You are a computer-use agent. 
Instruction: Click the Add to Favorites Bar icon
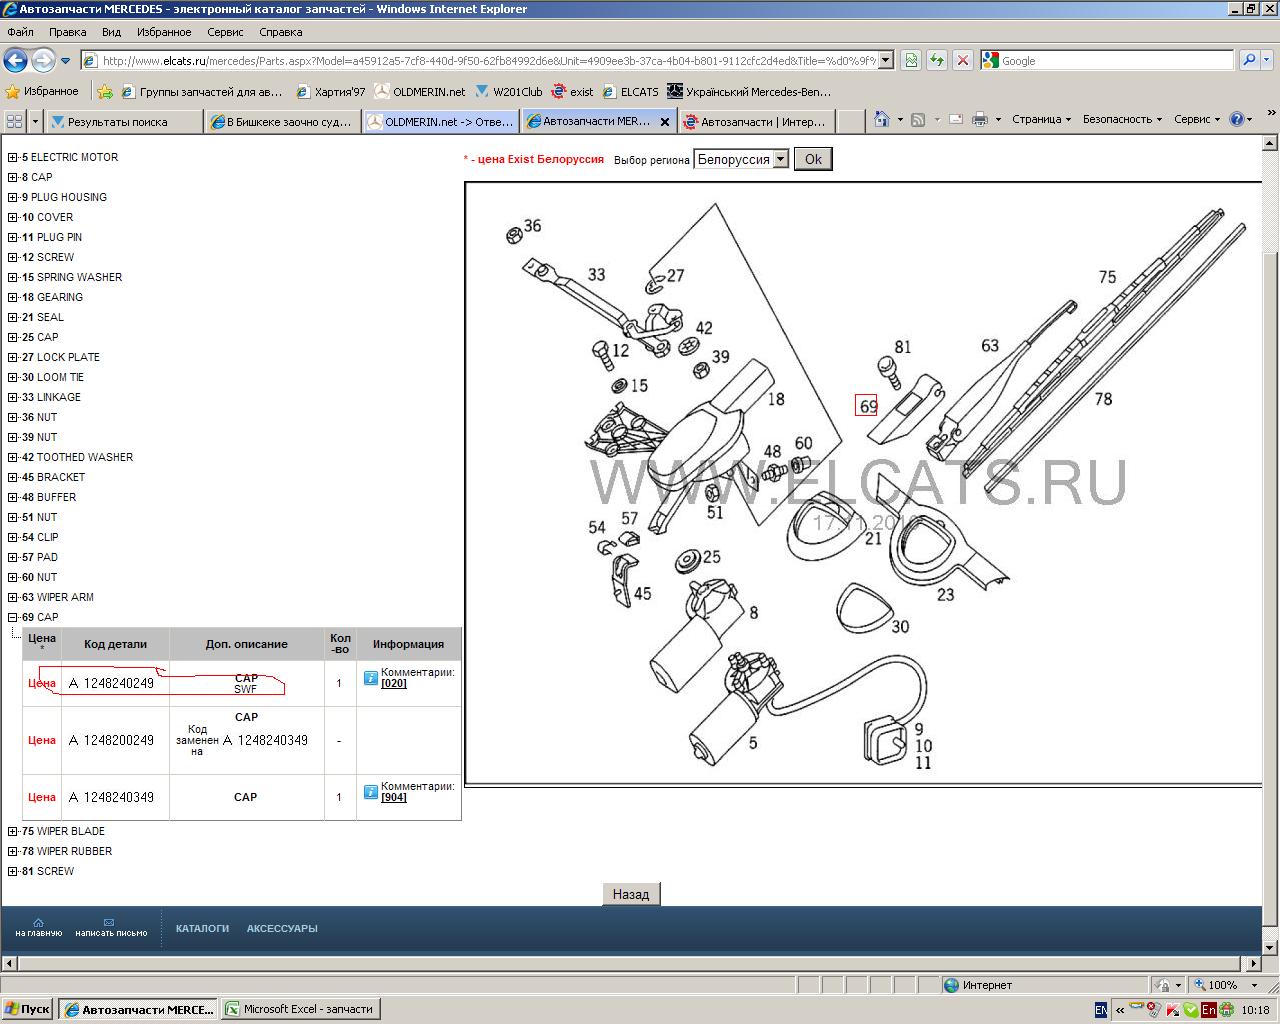(x=105, y=91)
